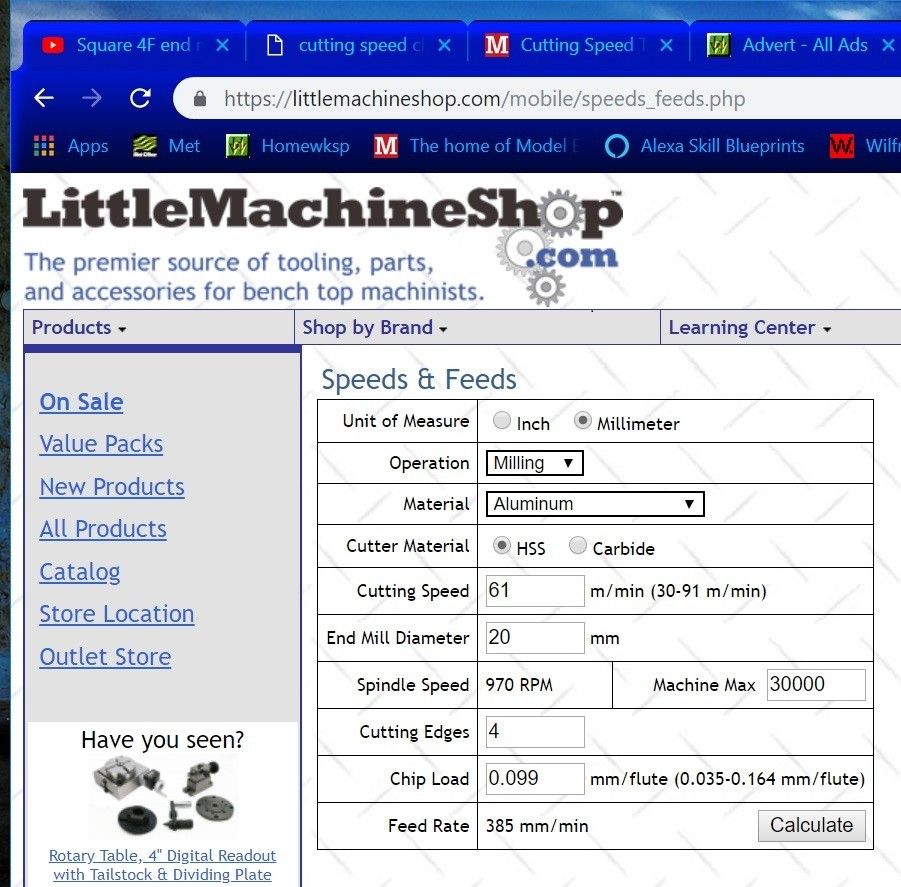
Task: Click the Speeds & Feeds heading
Action: coord(419,379)
